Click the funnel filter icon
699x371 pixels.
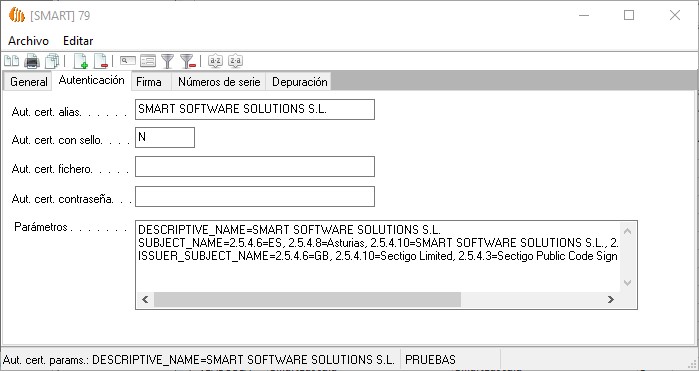(167, 61)
